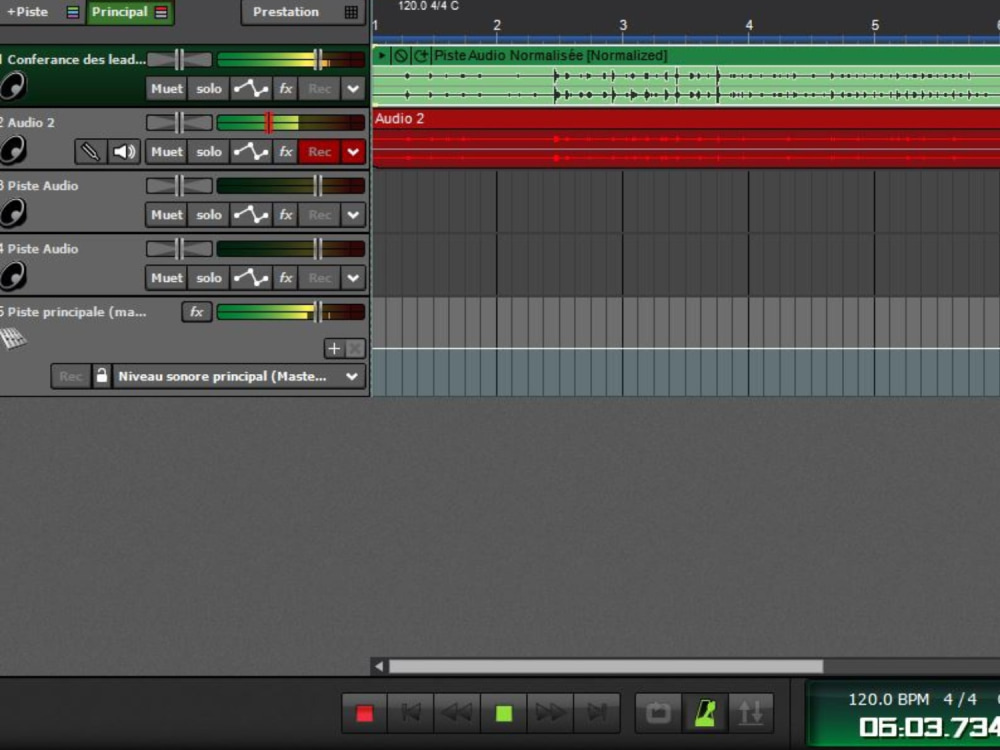The width and height of the screenshot is (1000, 750).
Task: Open fx on Audio 2 track
Action: pyautogui.click(x=286, y=152)
